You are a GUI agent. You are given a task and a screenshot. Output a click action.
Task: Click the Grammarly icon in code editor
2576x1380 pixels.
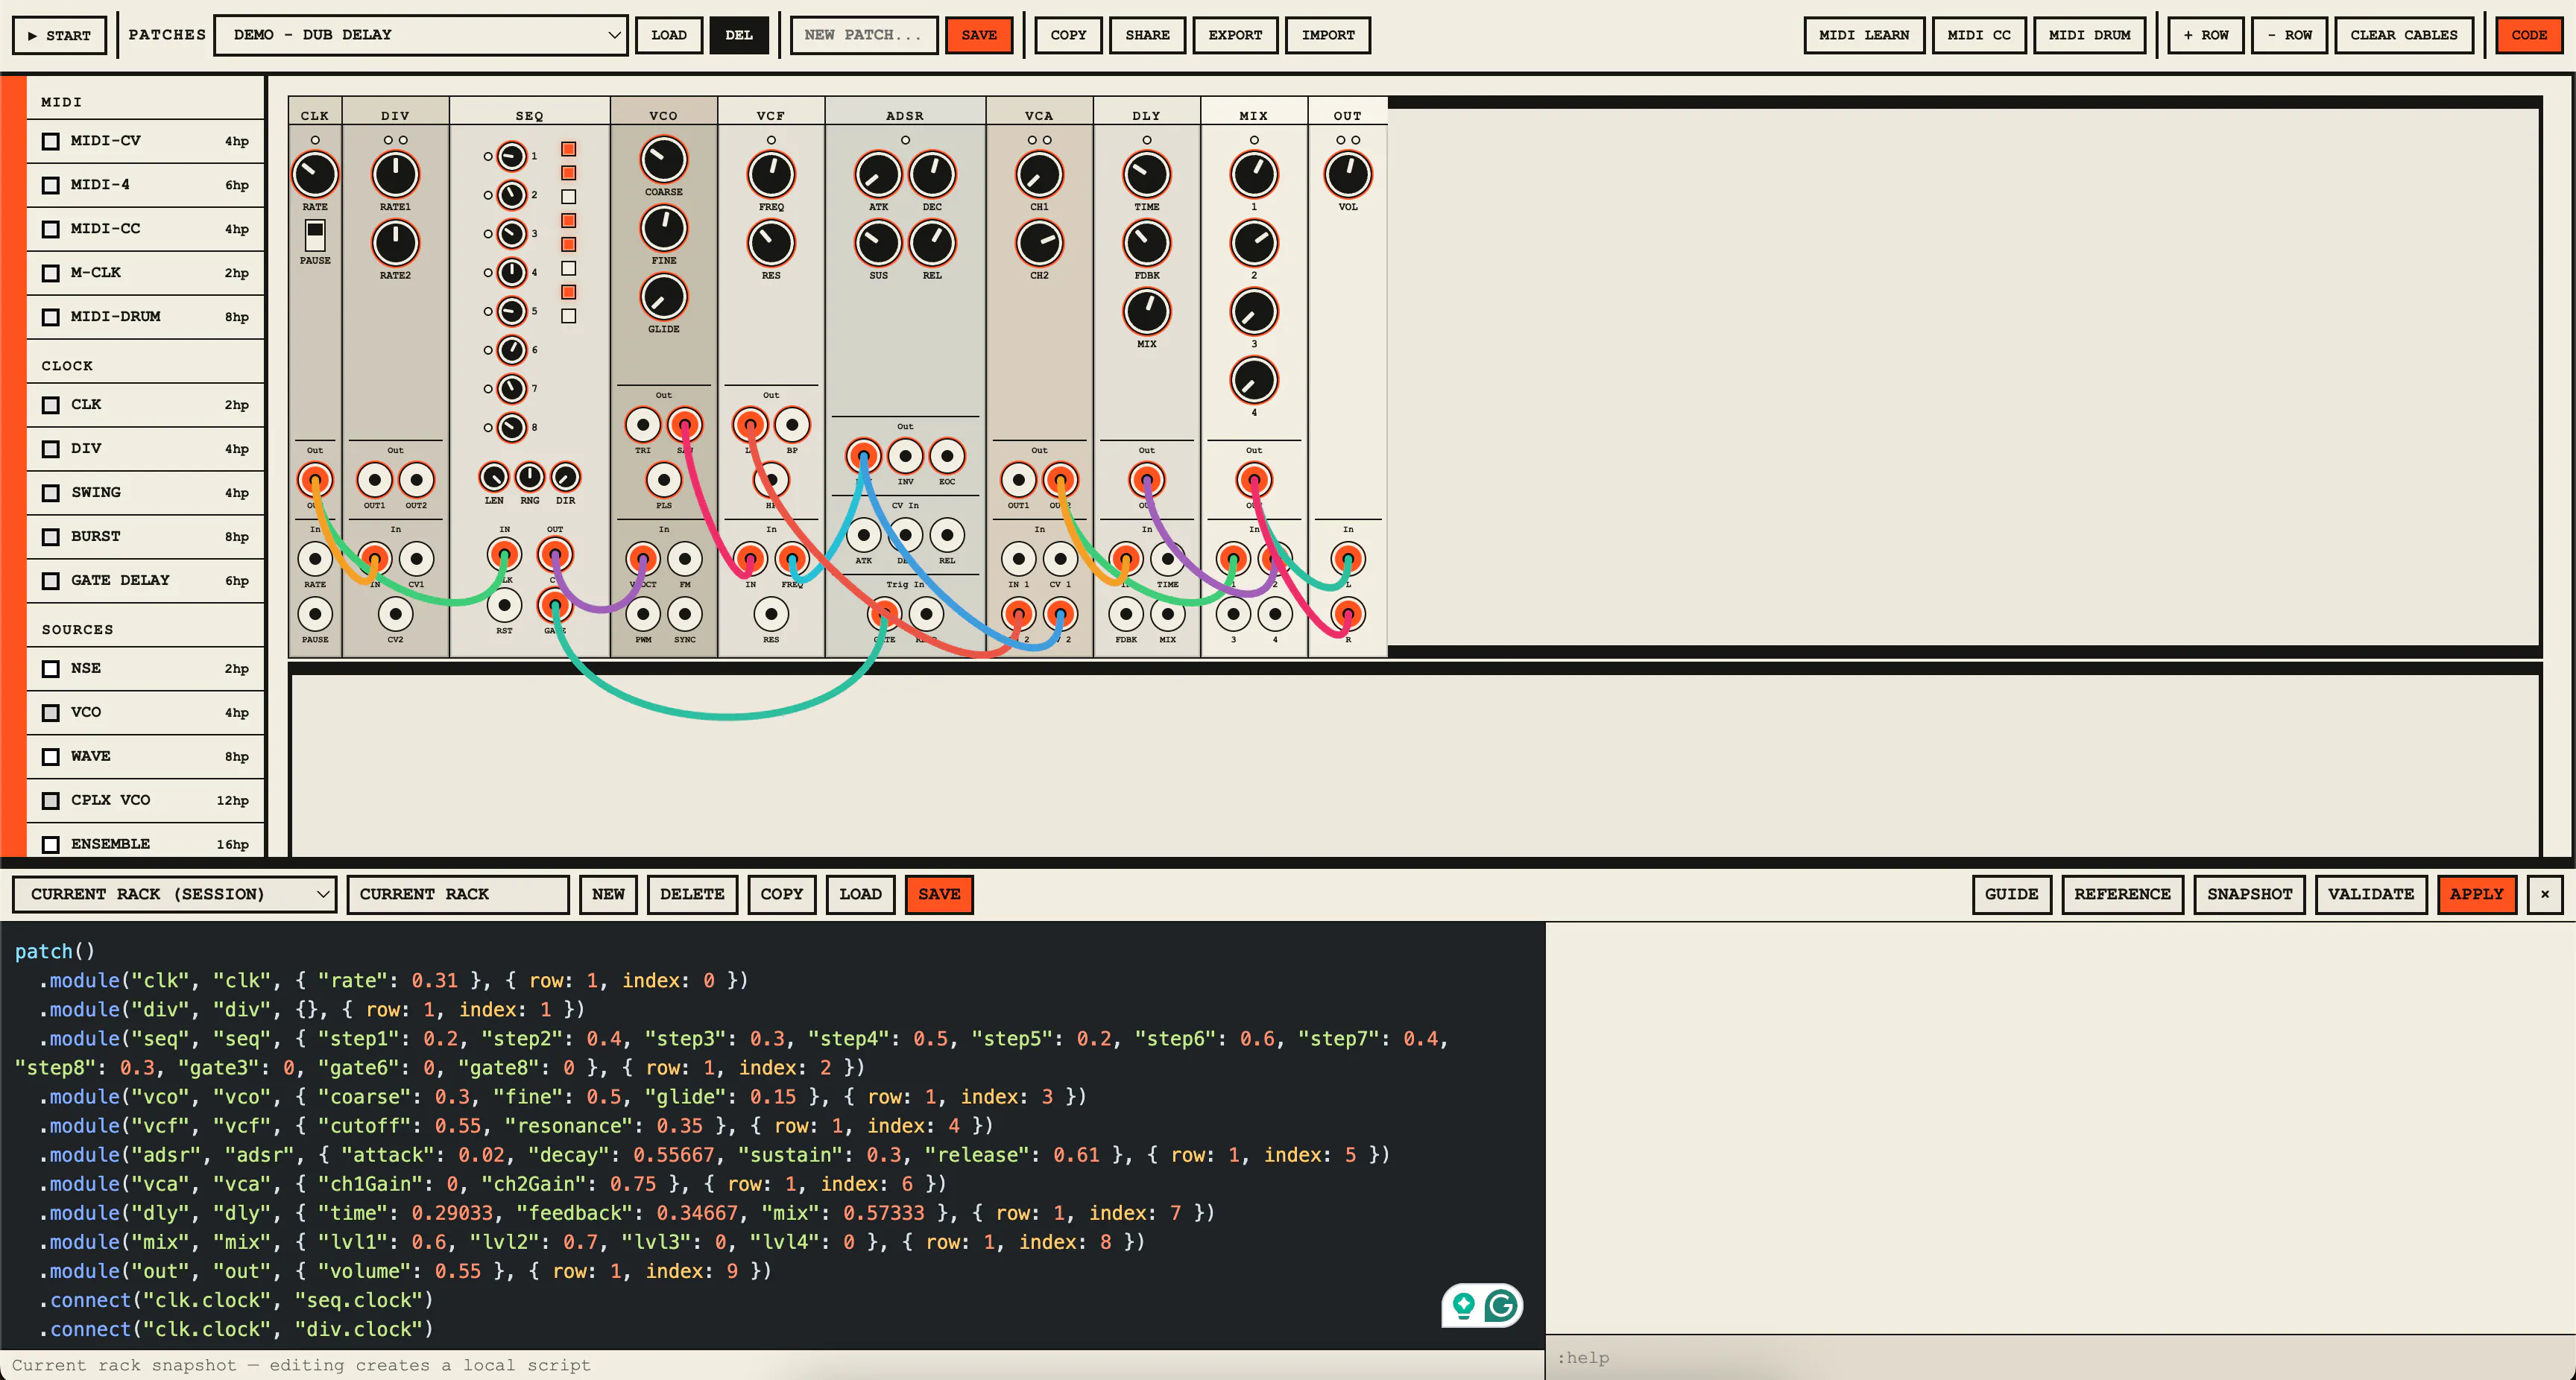click(1500, 1305)
